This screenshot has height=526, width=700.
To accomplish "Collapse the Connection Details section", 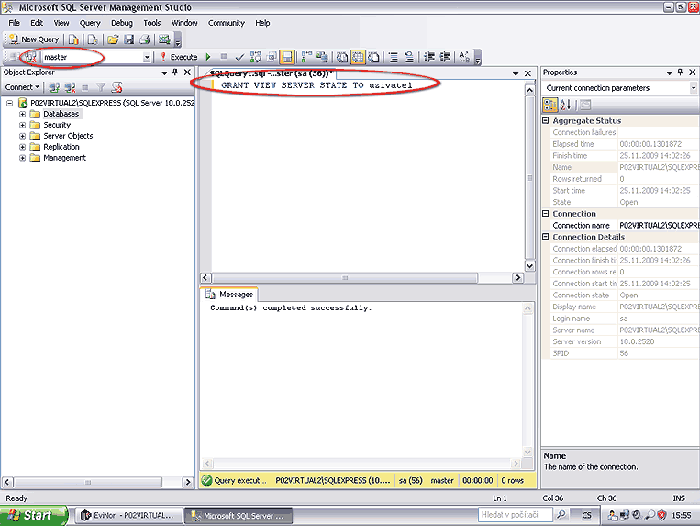I will point(546,237).
